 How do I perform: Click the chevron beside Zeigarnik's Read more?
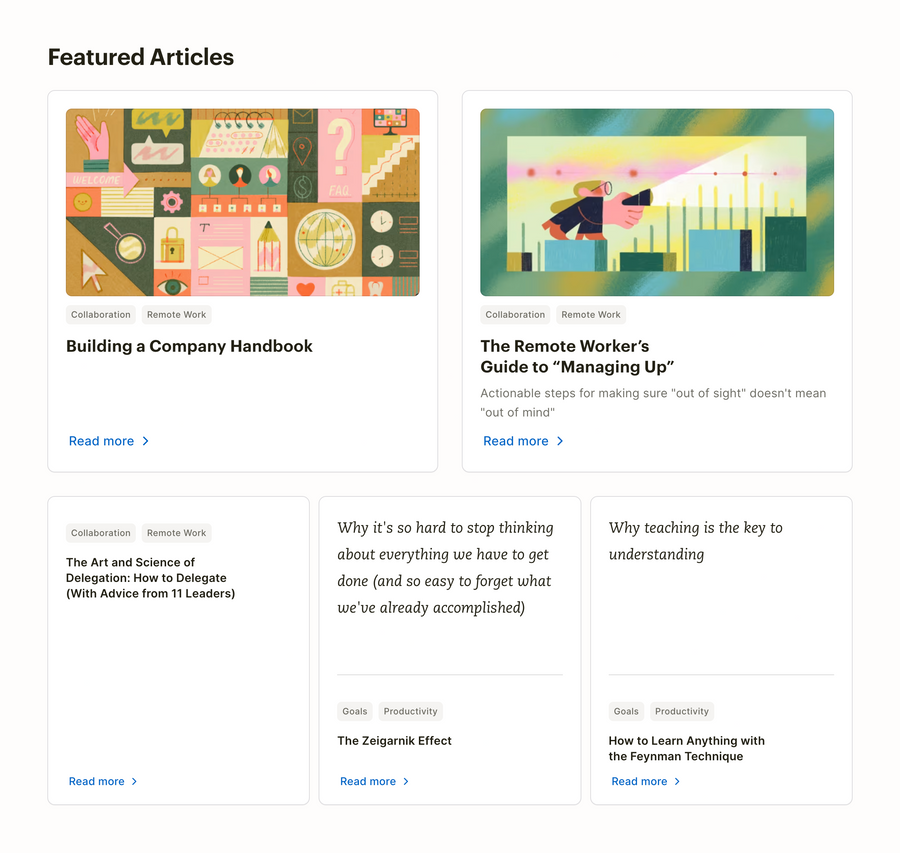click(408, 781)
